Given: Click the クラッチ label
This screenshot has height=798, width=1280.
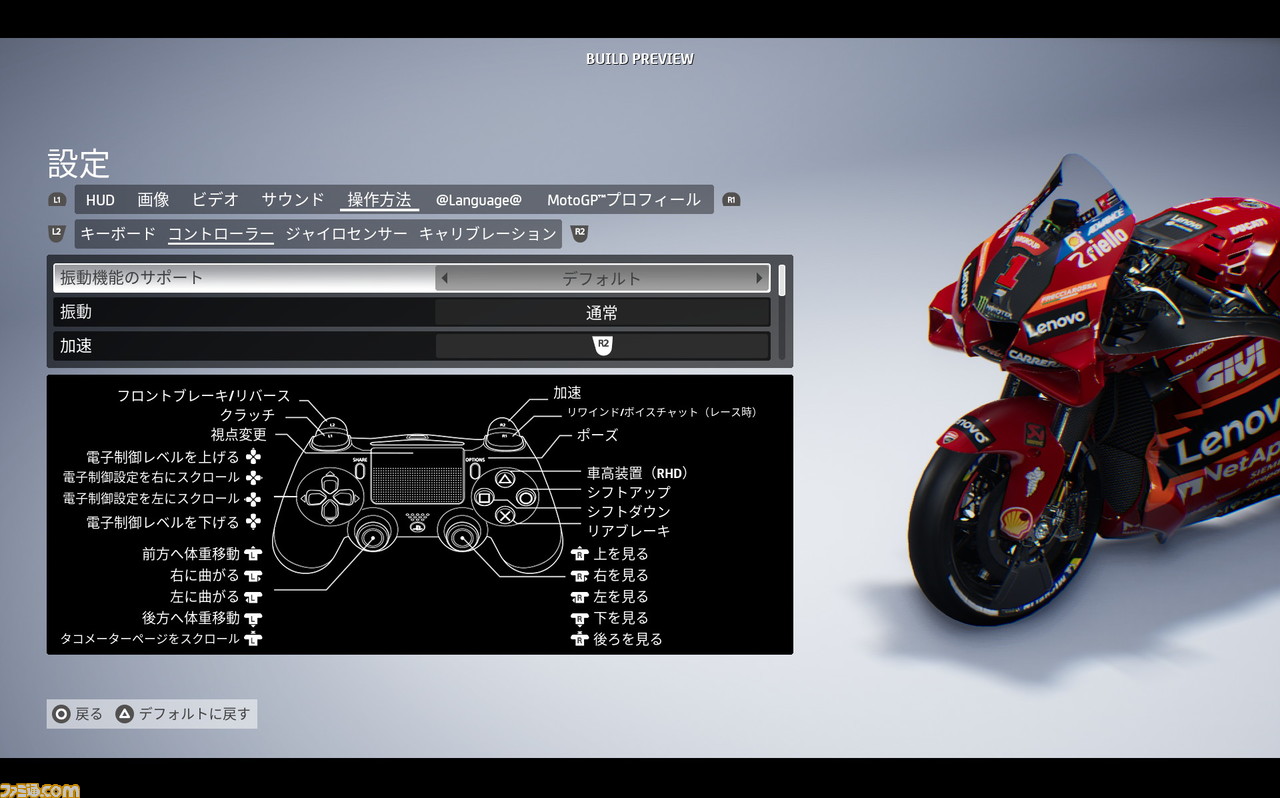Looking at the screenshot, I should (x=247, y=415).
